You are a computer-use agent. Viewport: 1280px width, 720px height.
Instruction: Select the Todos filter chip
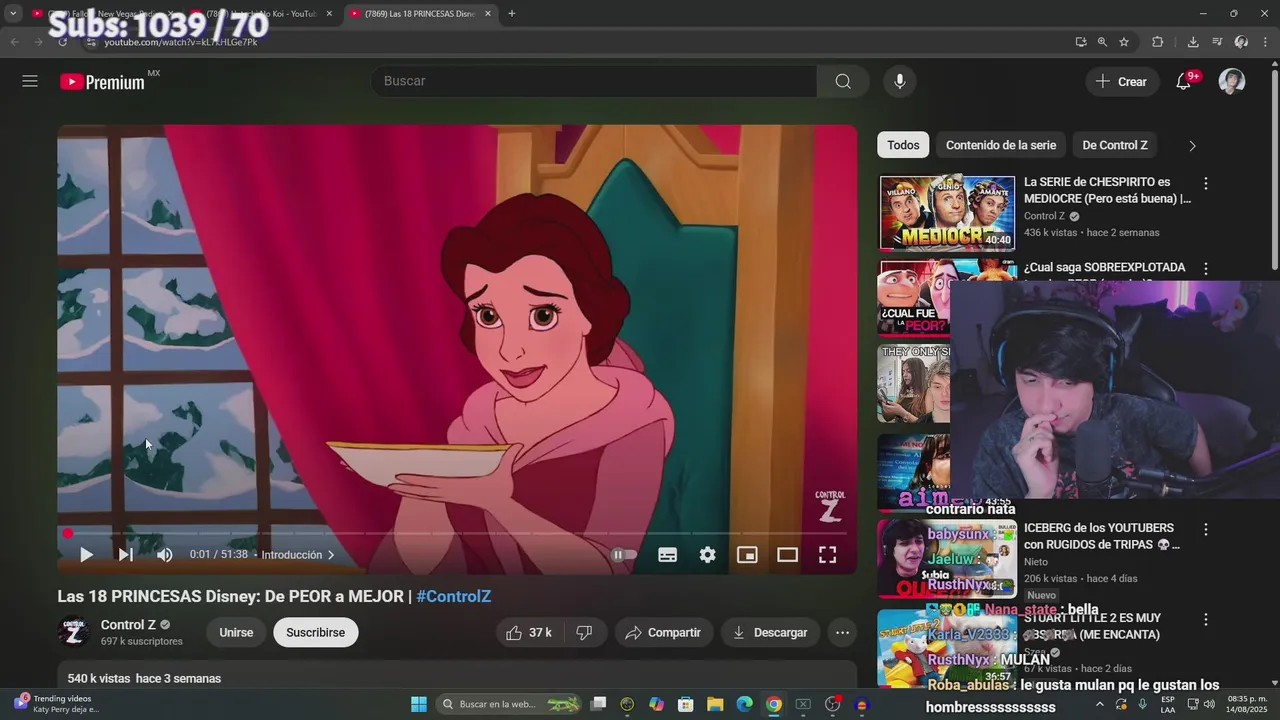tap(903, 145)
